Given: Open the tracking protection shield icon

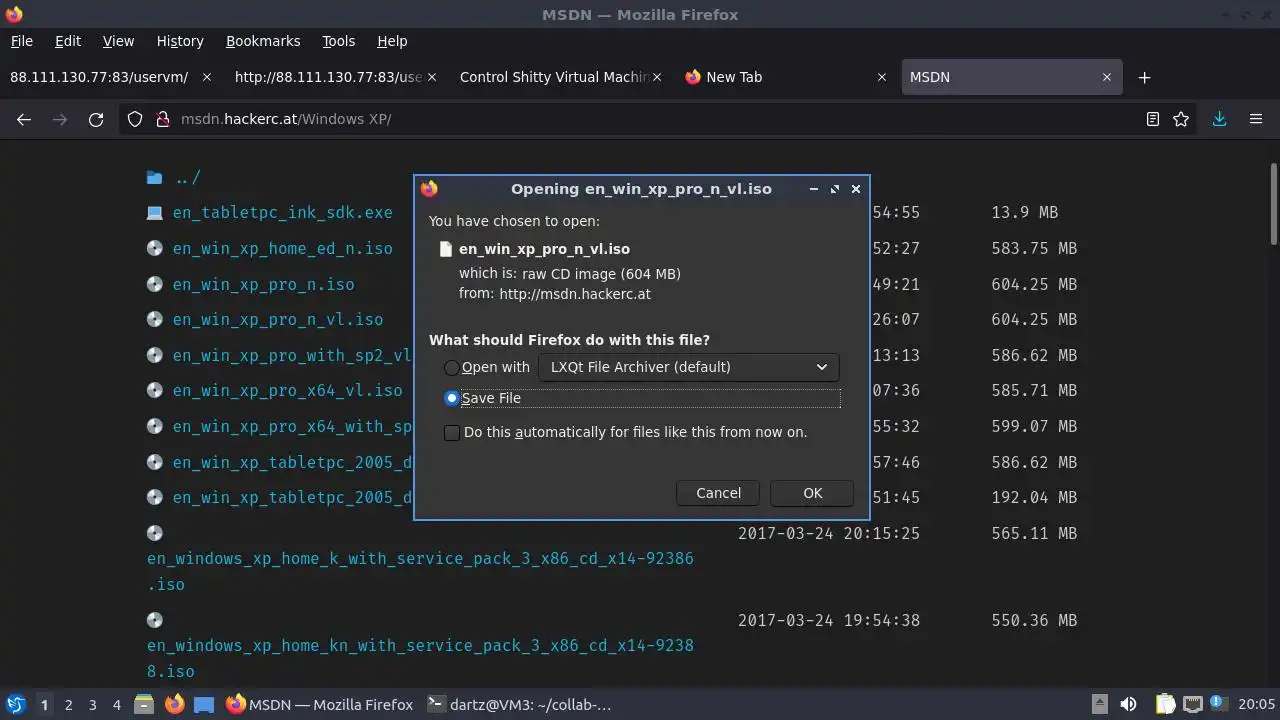Looking at the screenshot, I should coord(135,119).
